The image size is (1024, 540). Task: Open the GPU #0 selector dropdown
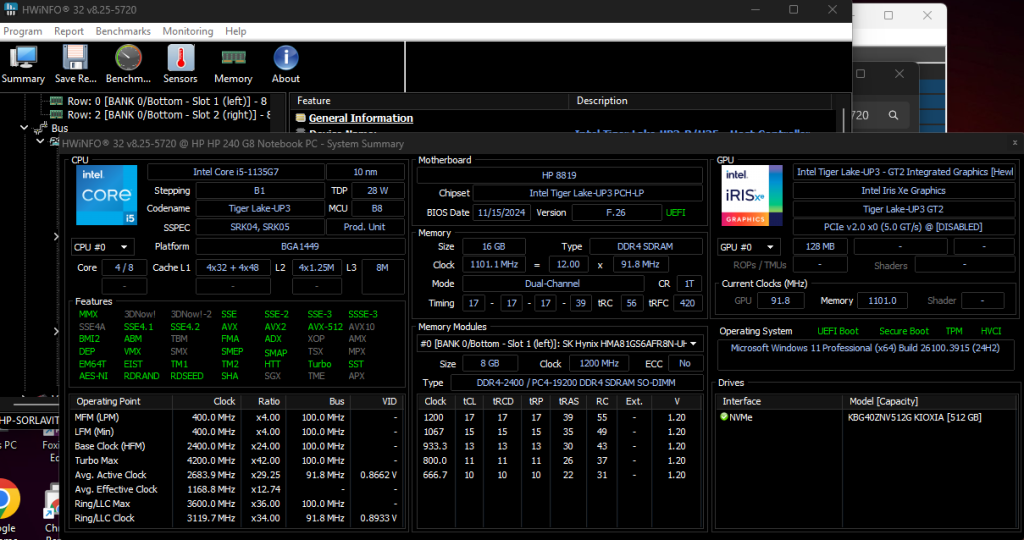pos(749,247)
